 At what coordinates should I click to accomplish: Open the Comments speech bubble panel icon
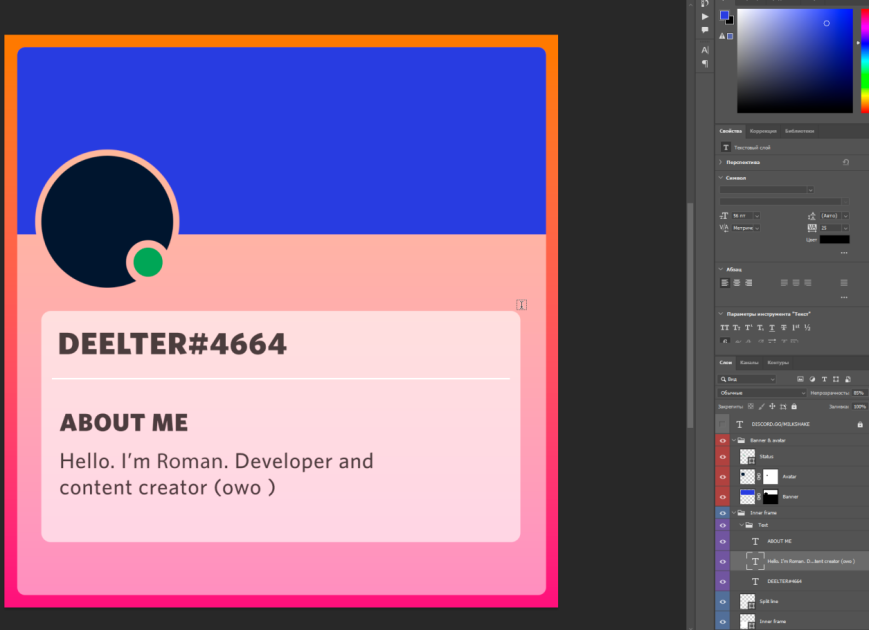pos(705,30)
